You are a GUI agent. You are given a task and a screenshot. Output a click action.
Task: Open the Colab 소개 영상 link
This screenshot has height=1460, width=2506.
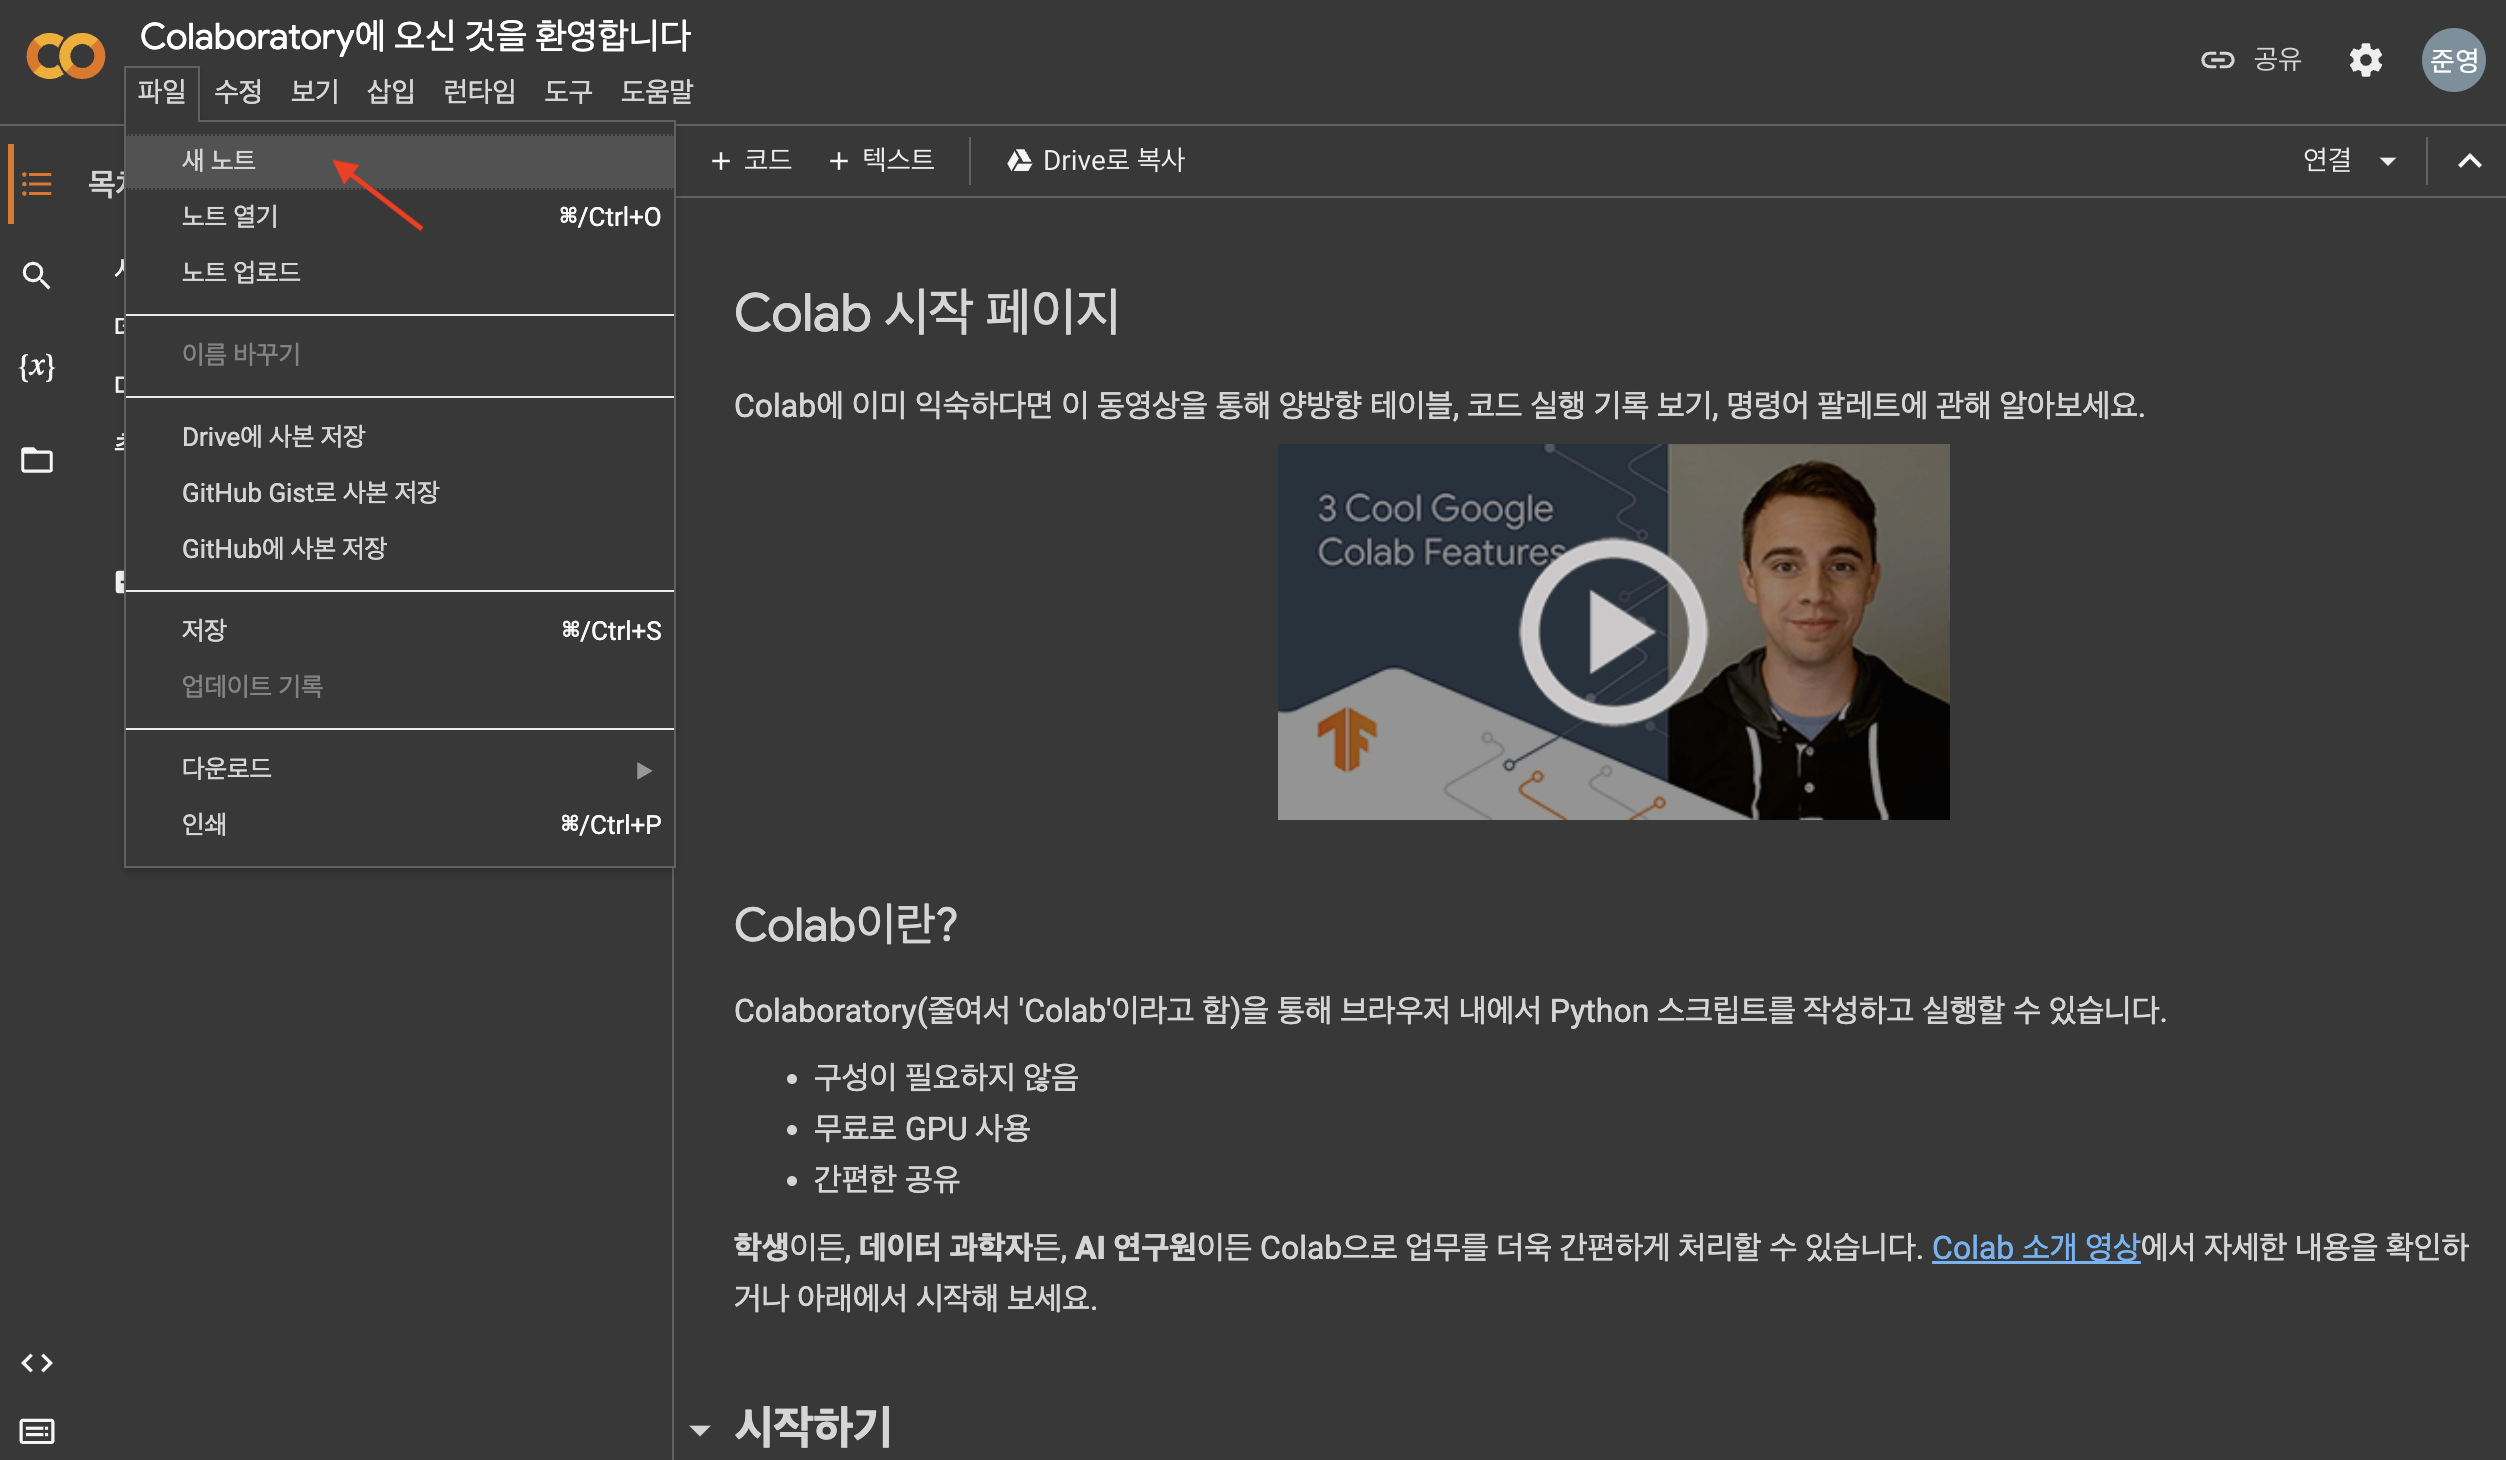(x=2035, y=1247)
